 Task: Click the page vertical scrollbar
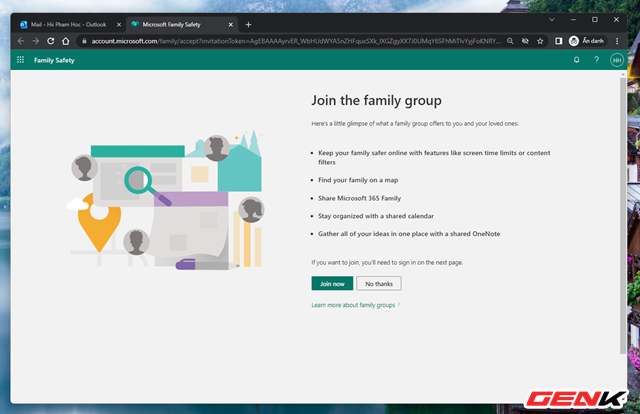[x=622, y=215]
